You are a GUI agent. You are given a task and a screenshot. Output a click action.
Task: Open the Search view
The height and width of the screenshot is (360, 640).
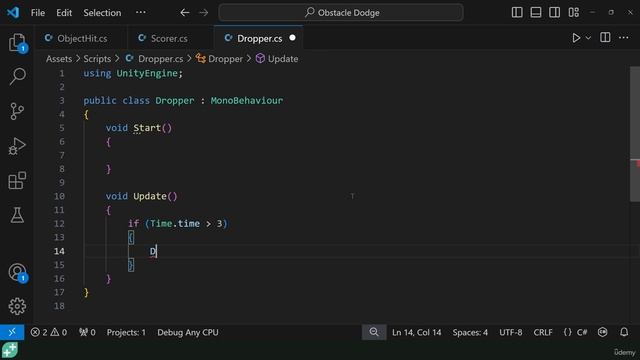[x=17, y=76]
